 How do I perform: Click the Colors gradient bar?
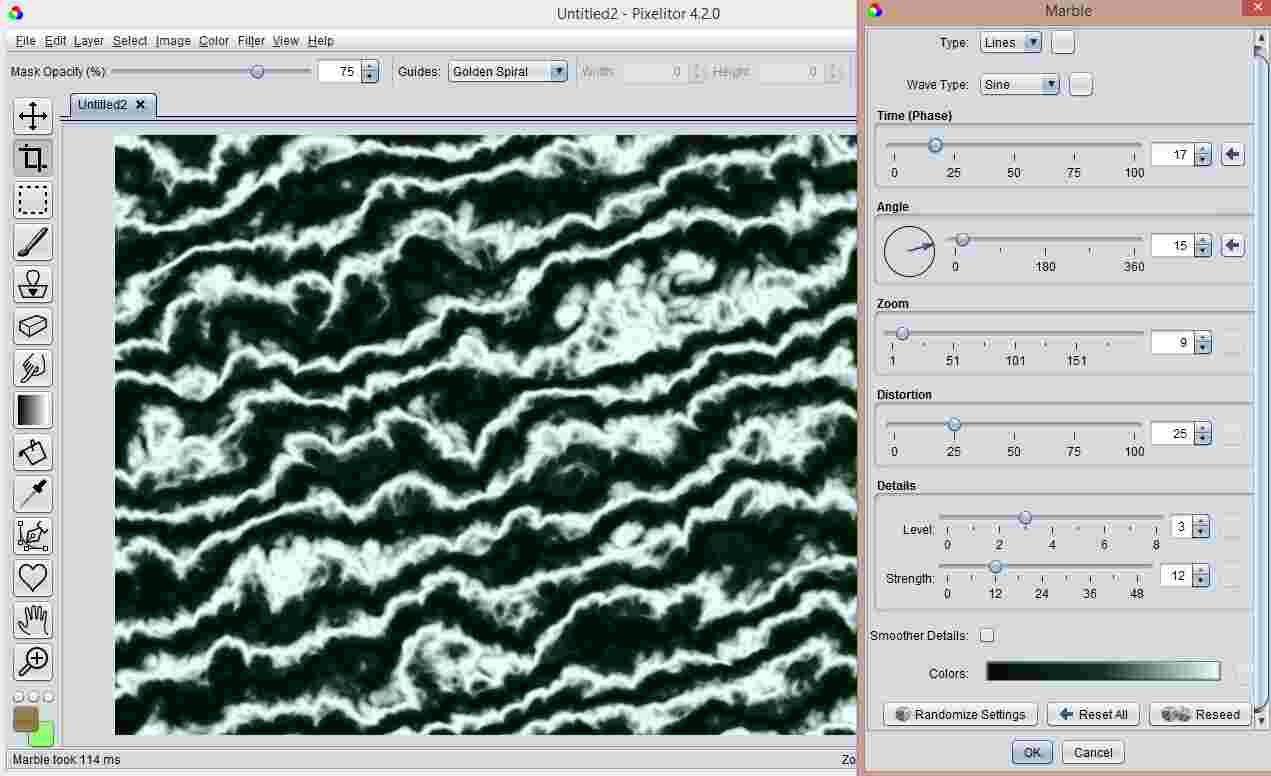coord(1103,672)
